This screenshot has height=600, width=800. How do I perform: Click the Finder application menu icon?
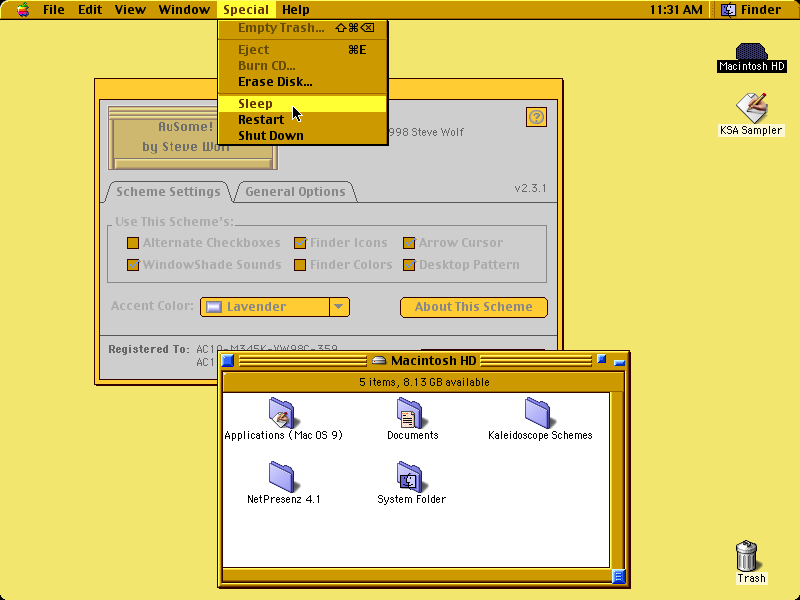[728, 9]
